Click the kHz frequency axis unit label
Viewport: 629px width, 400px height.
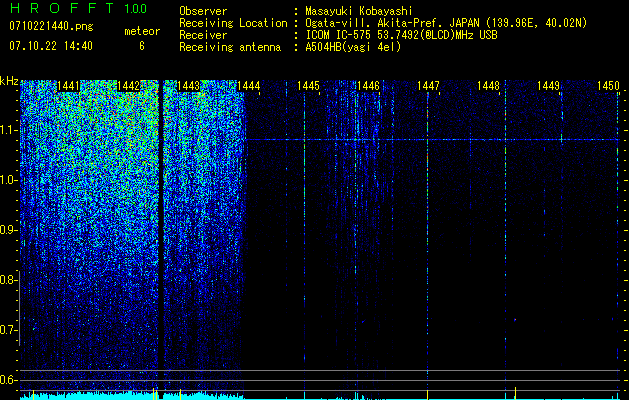pos(9,81)
